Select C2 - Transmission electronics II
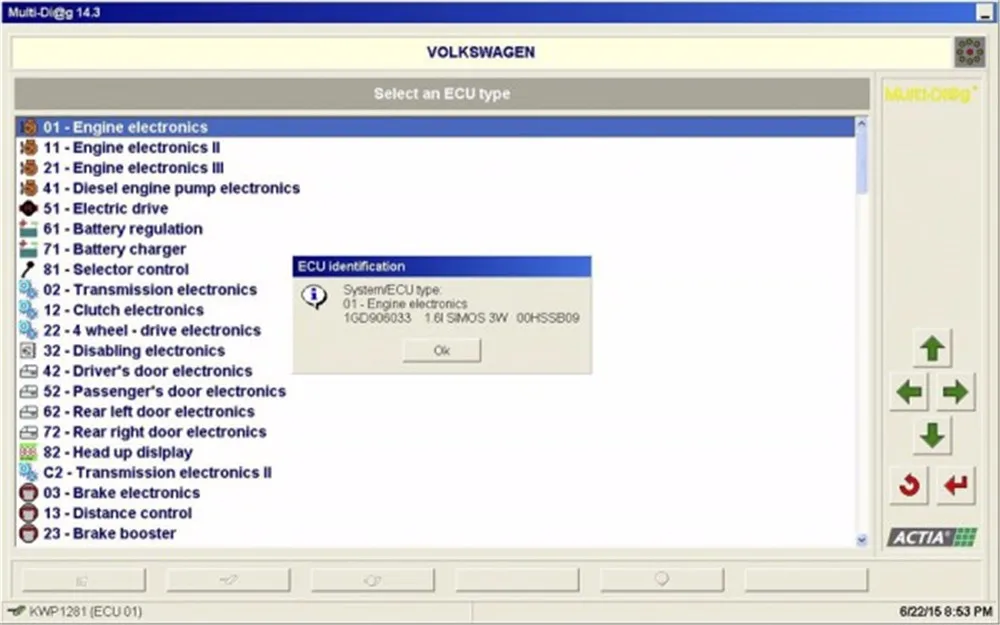The height and width of the screenshot is (625, 1000). 436,473
